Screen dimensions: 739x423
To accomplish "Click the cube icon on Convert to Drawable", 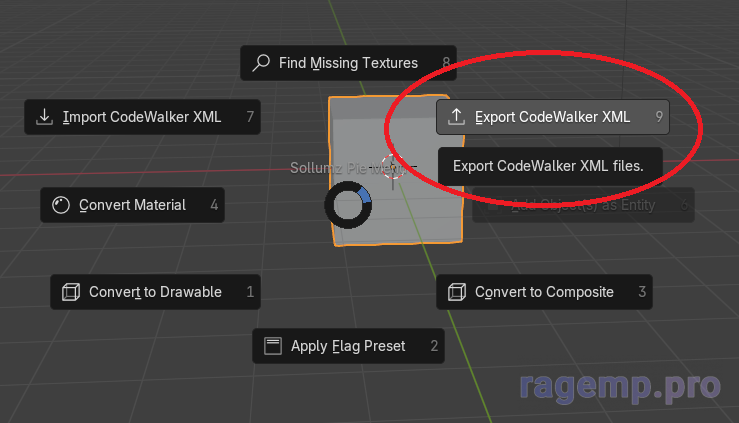I will pyautogui.click(x=71, y=293).
